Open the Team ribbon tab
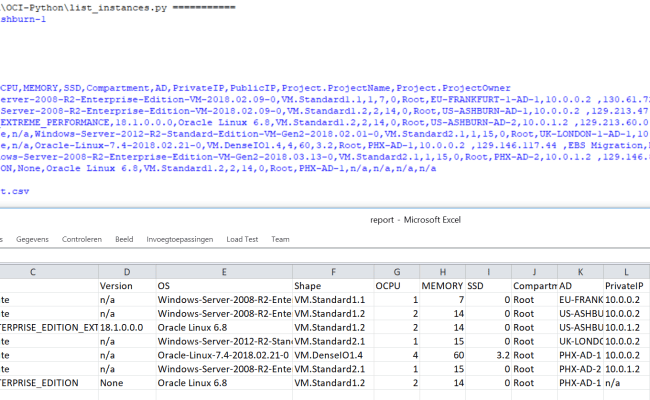 point(280,239)
